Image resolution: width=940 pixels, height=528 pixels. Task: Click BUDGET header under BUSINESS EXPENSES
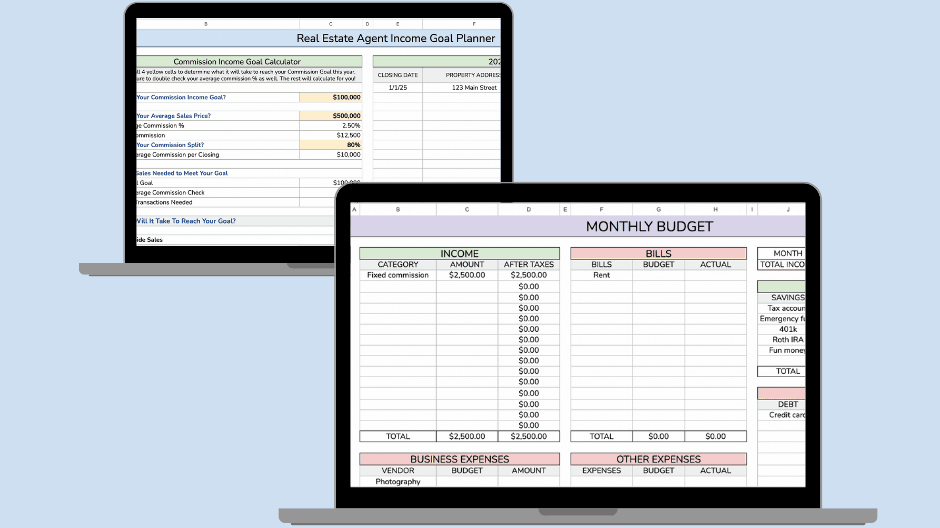pyautogui.click(x=467, y=470)
